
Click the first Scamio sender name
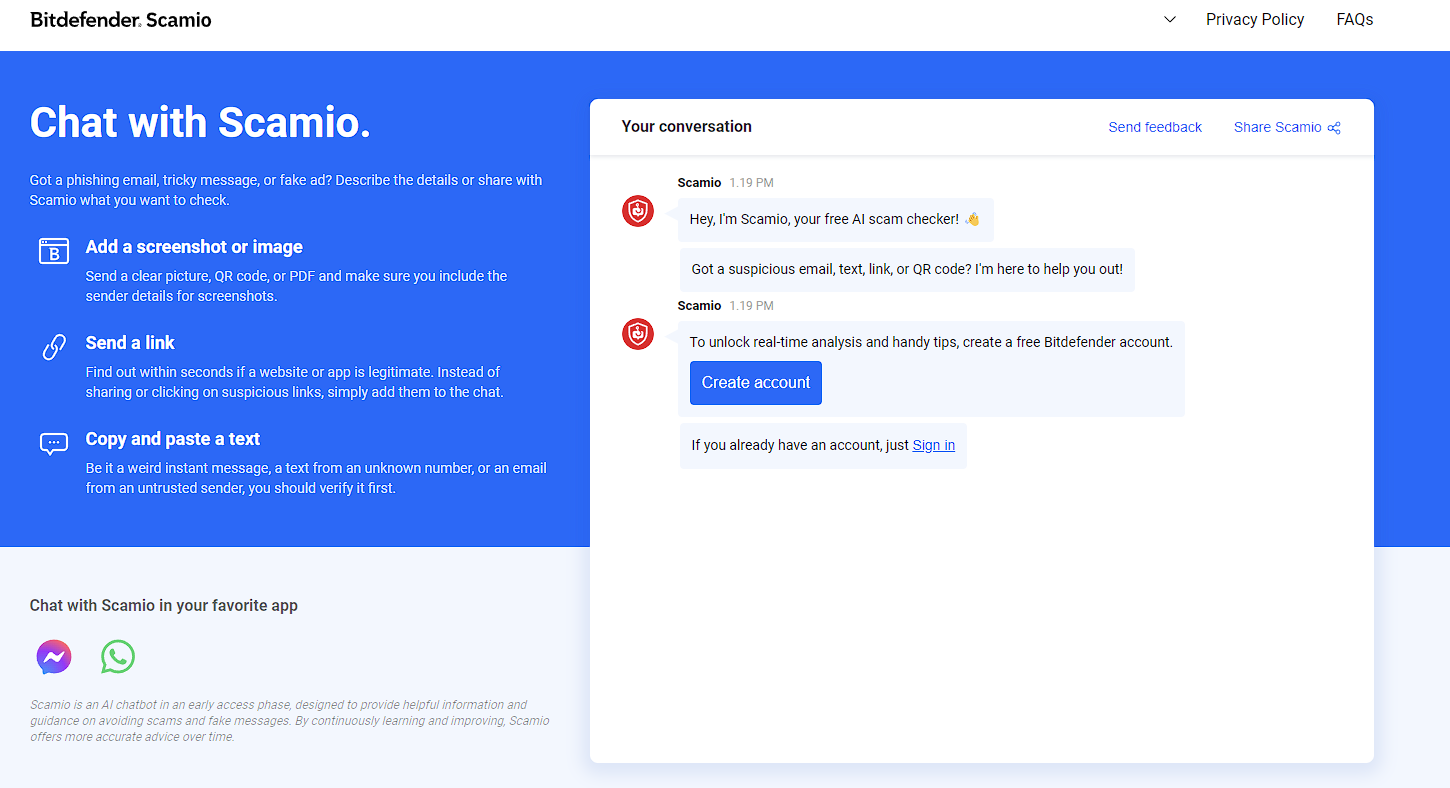pos(699,182)
